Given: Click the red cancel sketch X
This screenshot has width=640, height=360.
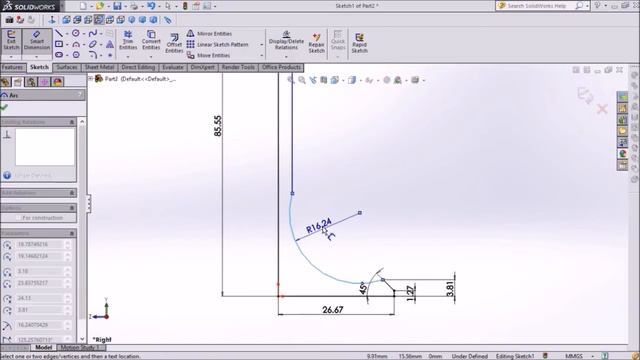Looking at the screenshot, I should [x=602, y=109].
